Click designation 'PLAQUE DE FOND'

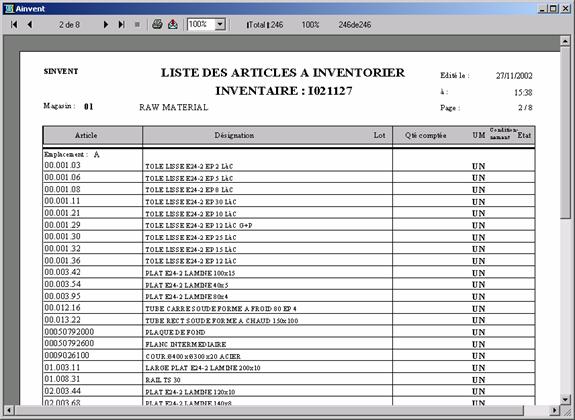pos(175,332)
